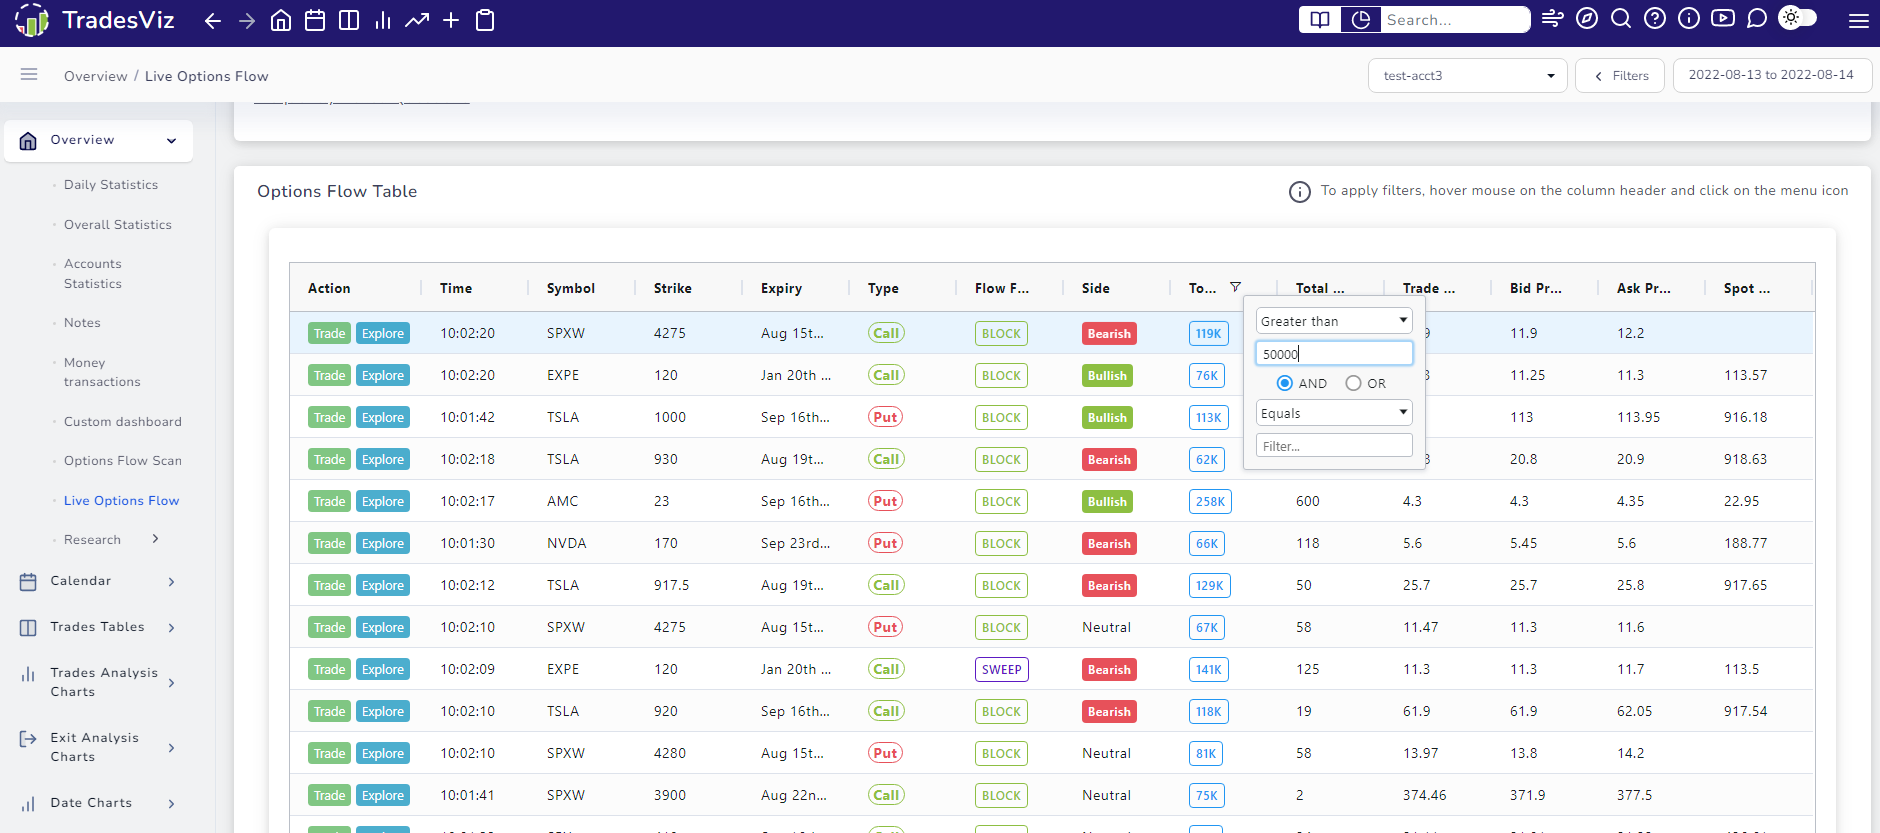The width and height of the screenshot is (1880, 833).
Task: Open Options Flow Scan in sidebar
Action: pos(123,461)
